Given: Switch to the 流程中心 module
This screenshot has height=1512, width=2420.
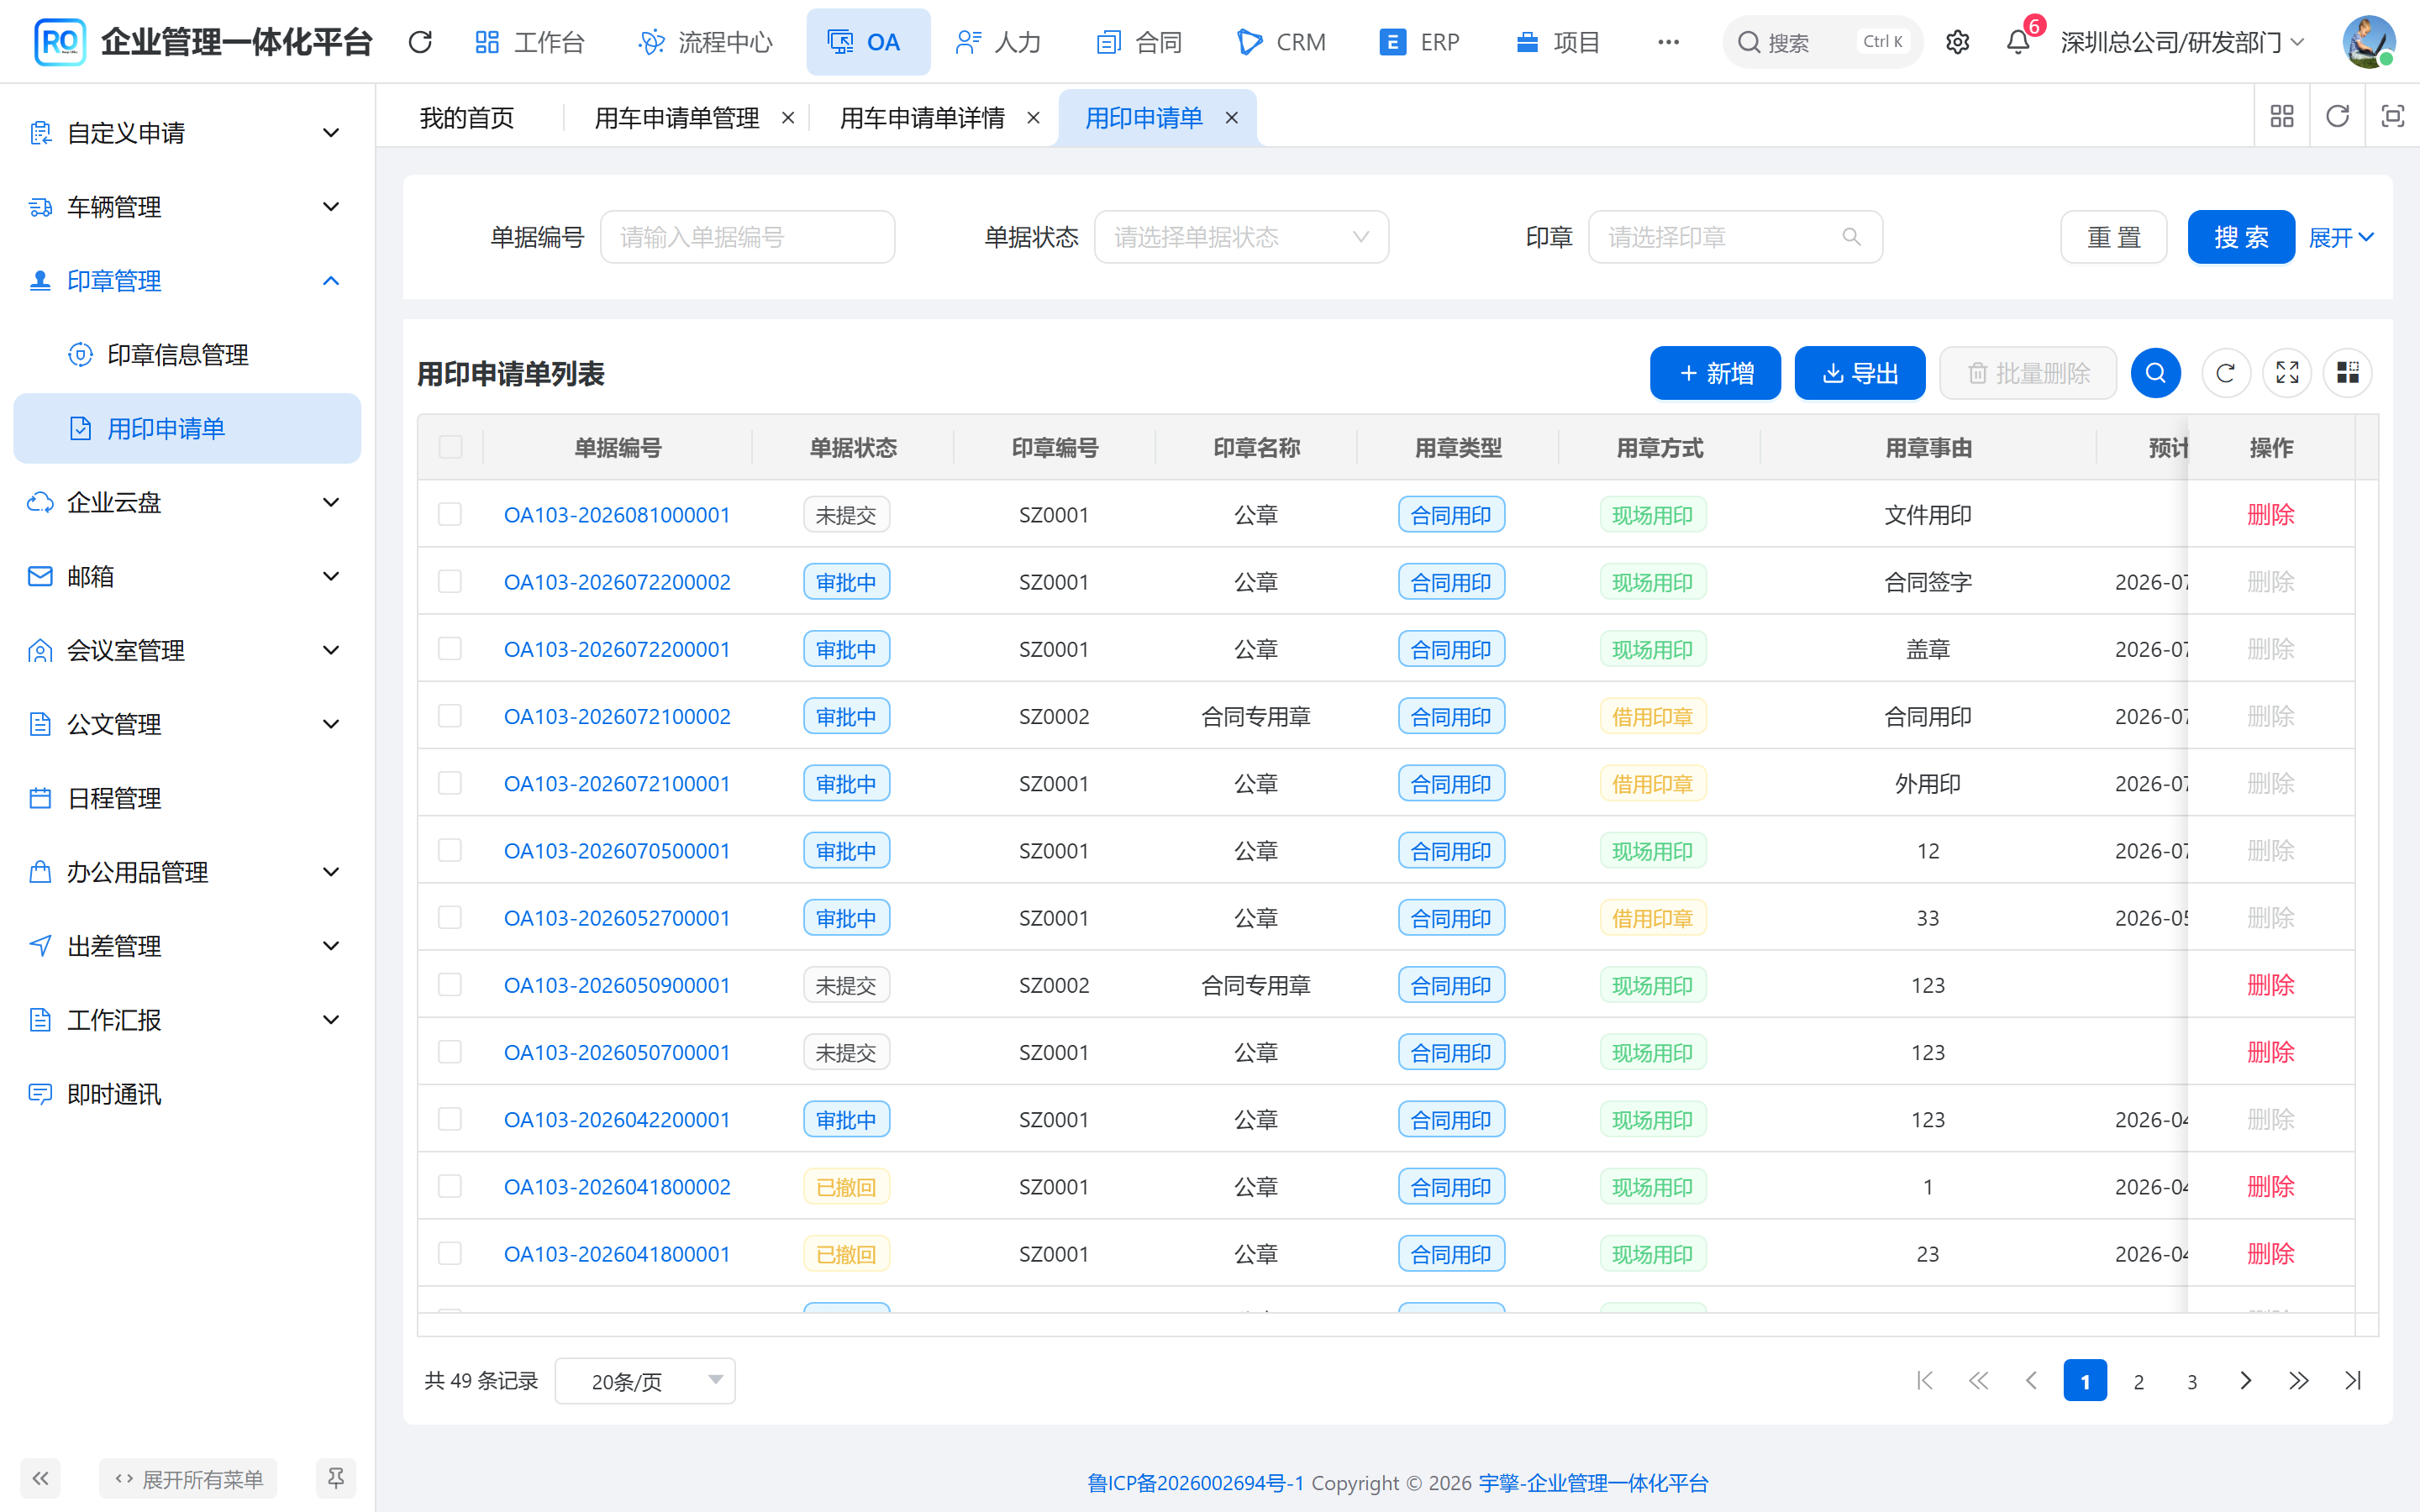Looking at the screenshot, I should [x=705, y=42].
